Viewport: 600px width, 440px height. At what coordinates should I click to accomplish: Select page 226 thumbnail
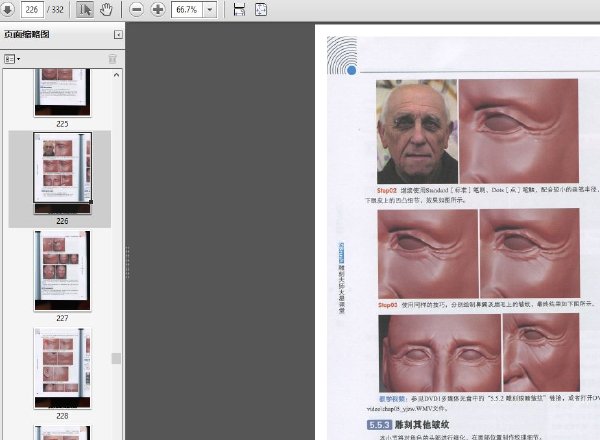coord(62,173)
